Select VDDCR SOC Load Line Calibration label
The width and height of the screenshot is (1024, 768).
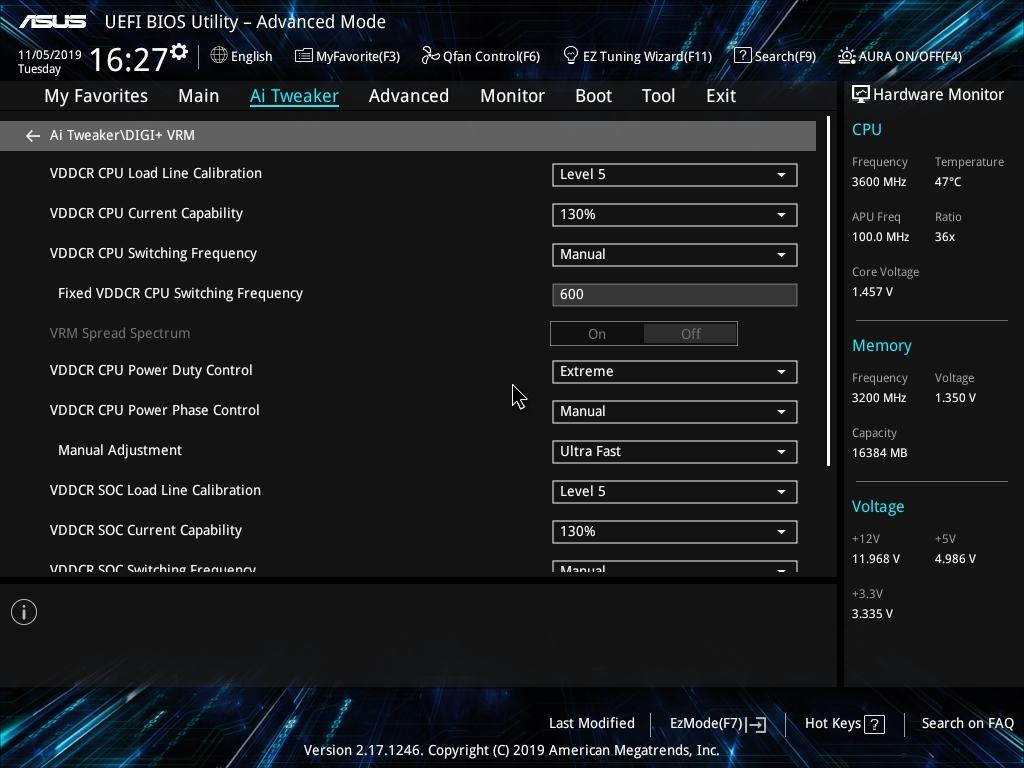coord(155,490)
